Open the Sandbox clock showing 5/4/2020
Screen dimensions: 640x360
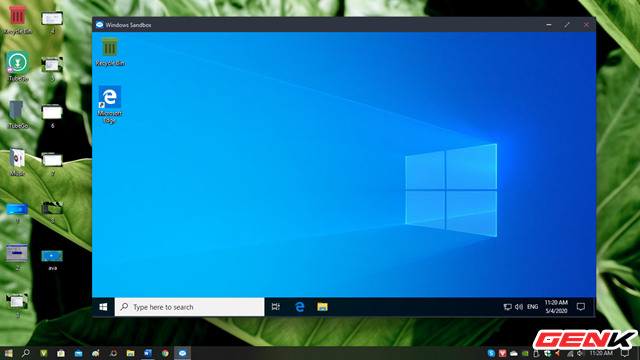(x=556, y=307)
